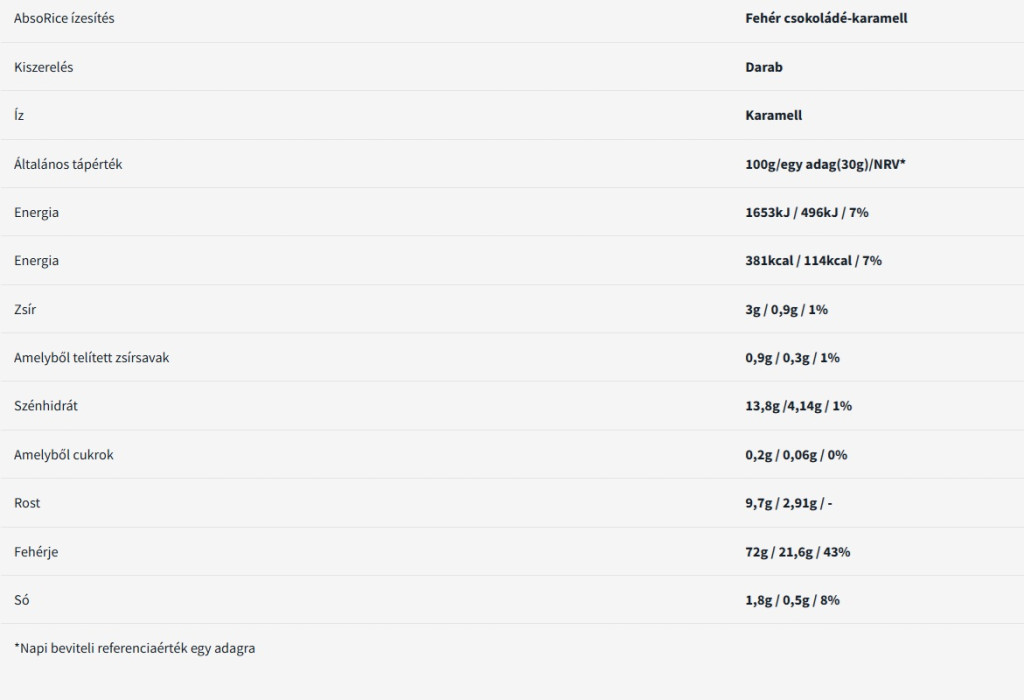Select the 'Fehér csokoládé-karamell' value
Screen dimensions: 1024x700
click(826, 18)
